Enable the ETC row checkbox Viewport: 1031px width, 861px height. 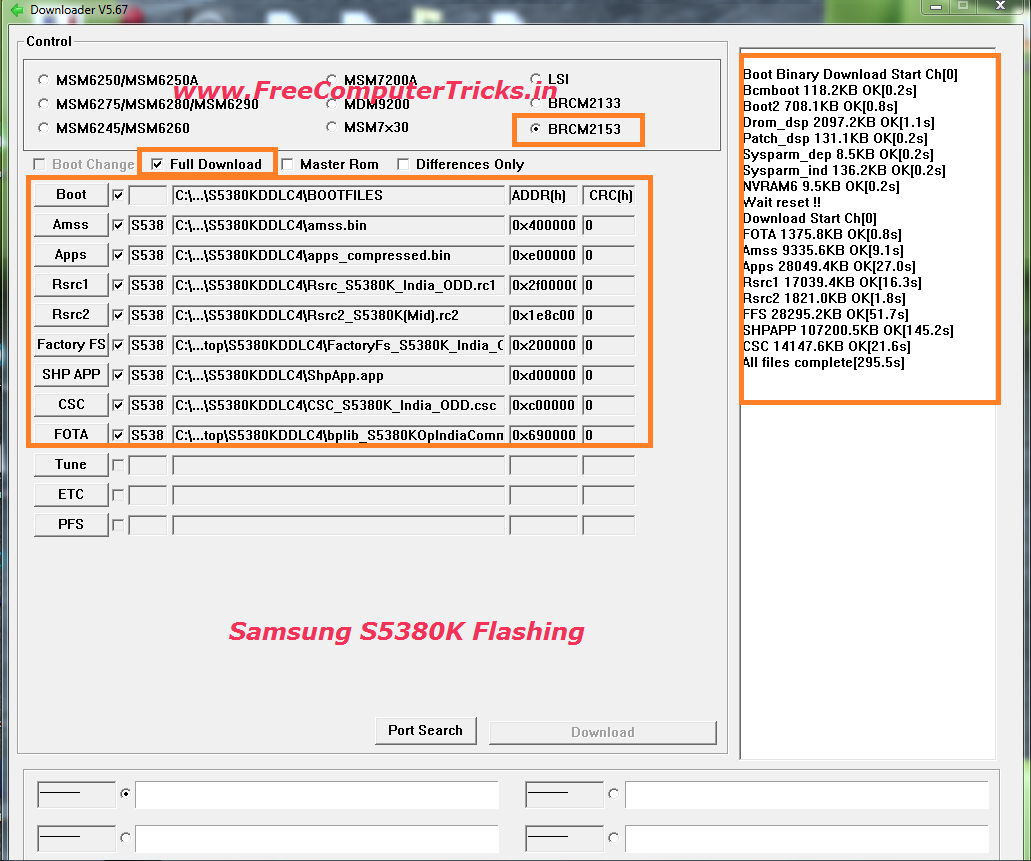(118, 495)
